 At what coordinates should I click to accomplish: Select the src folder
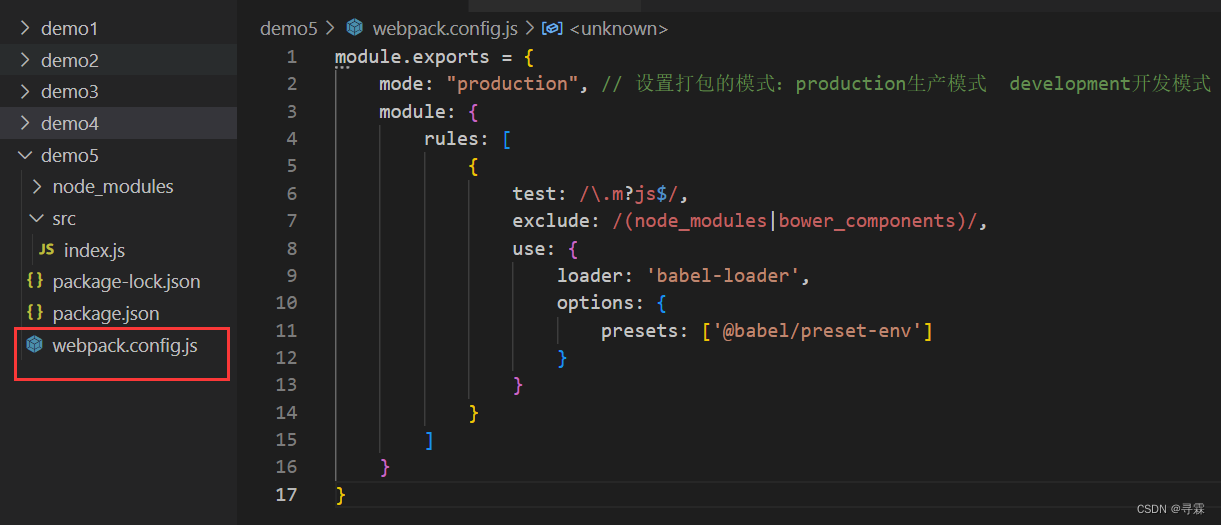click(x=64, y=218)
